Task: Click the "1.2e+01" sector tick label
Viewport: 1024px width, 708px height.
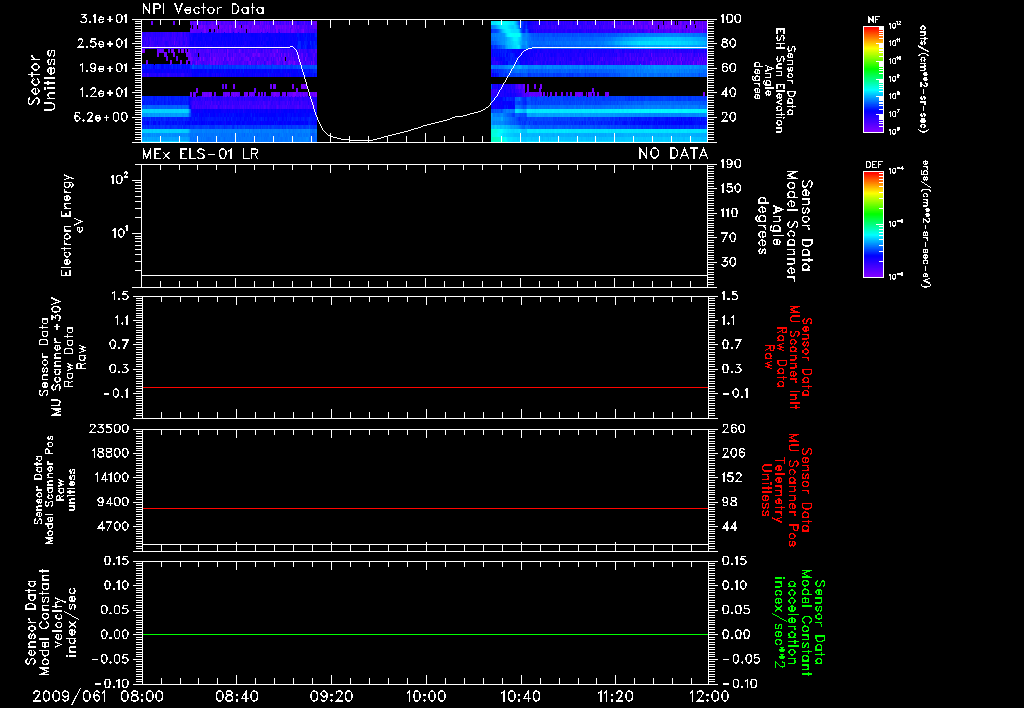Action: 104,92
